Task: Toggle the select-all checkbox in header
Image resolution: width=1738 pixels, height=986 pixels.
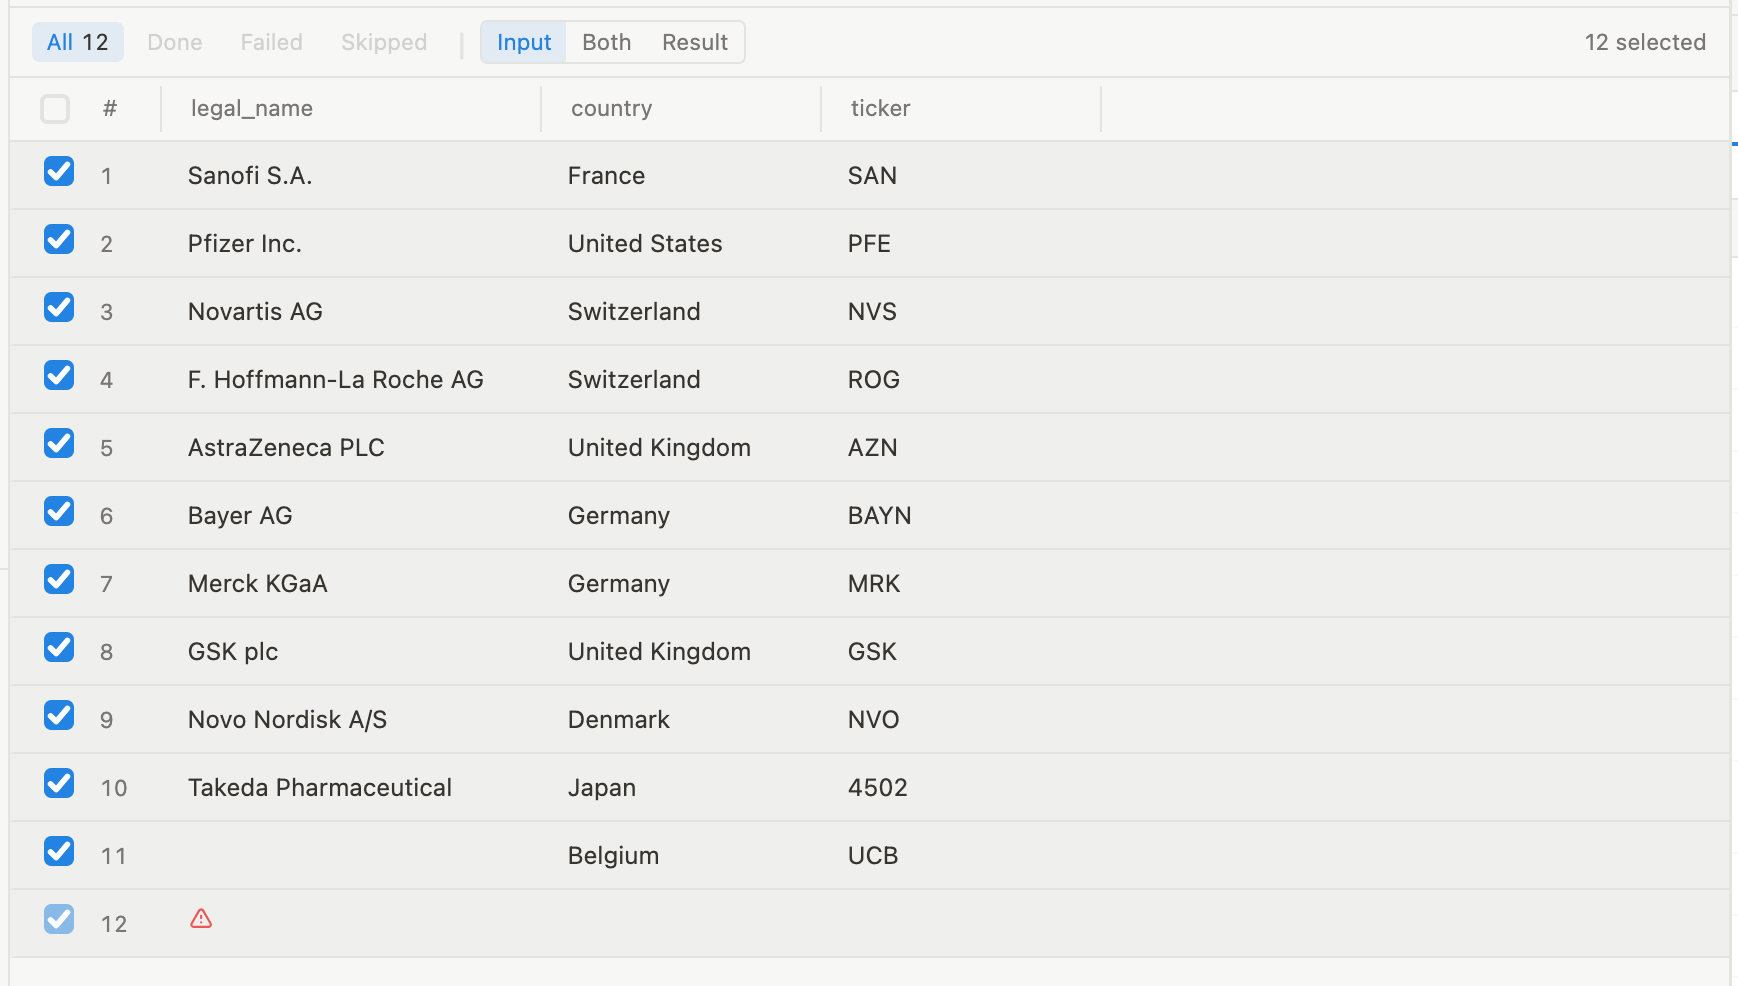Action: 55,108
